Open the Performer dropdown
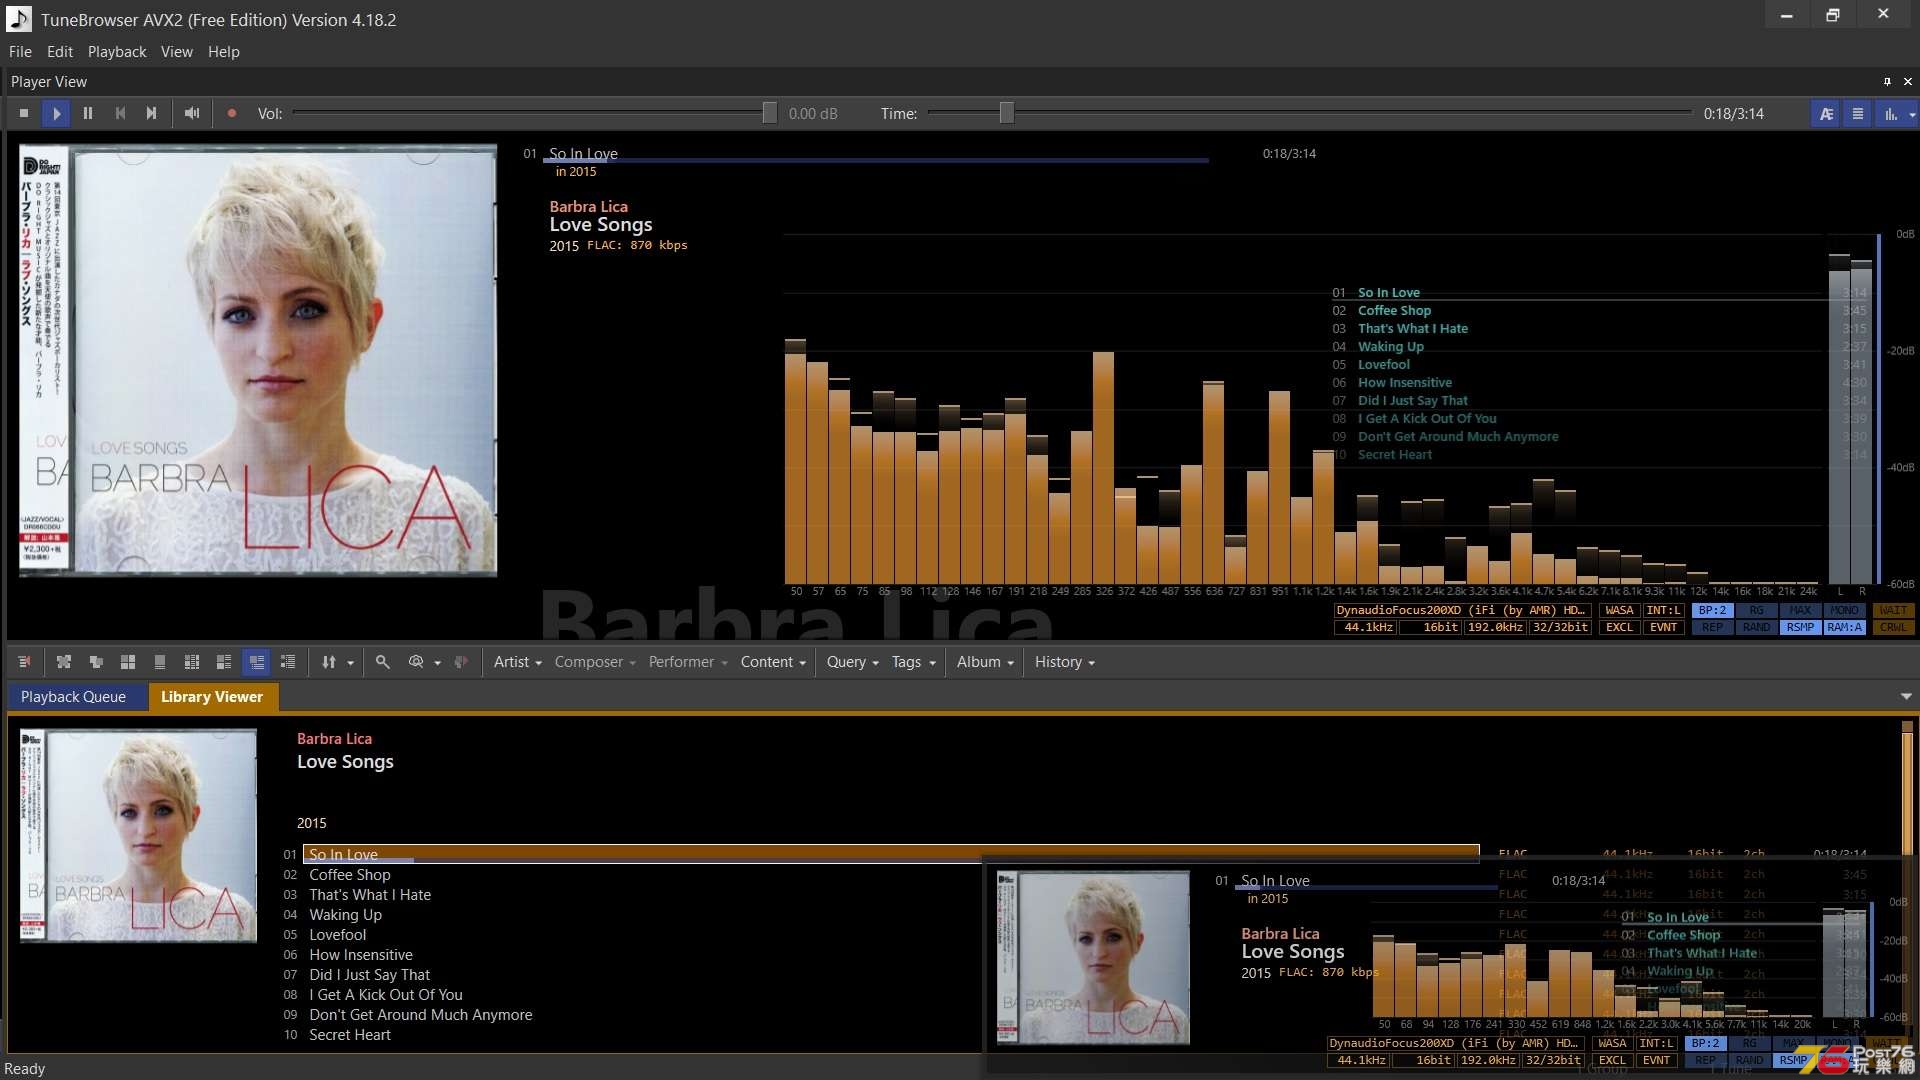 (x=688, y=662)
